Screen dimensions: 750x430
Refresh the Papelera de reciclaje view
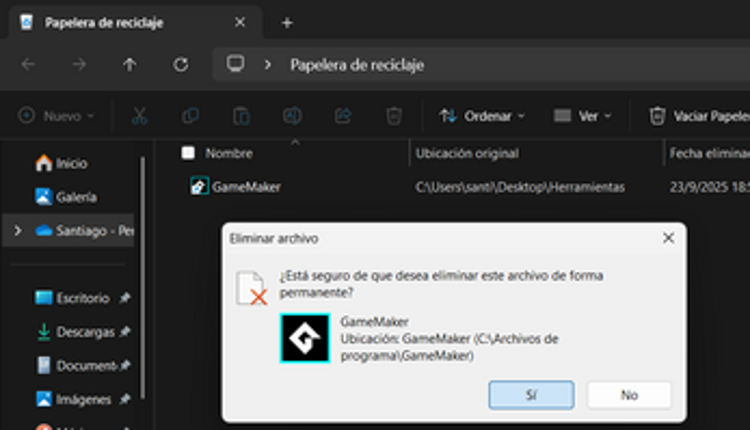pos(180,64)
